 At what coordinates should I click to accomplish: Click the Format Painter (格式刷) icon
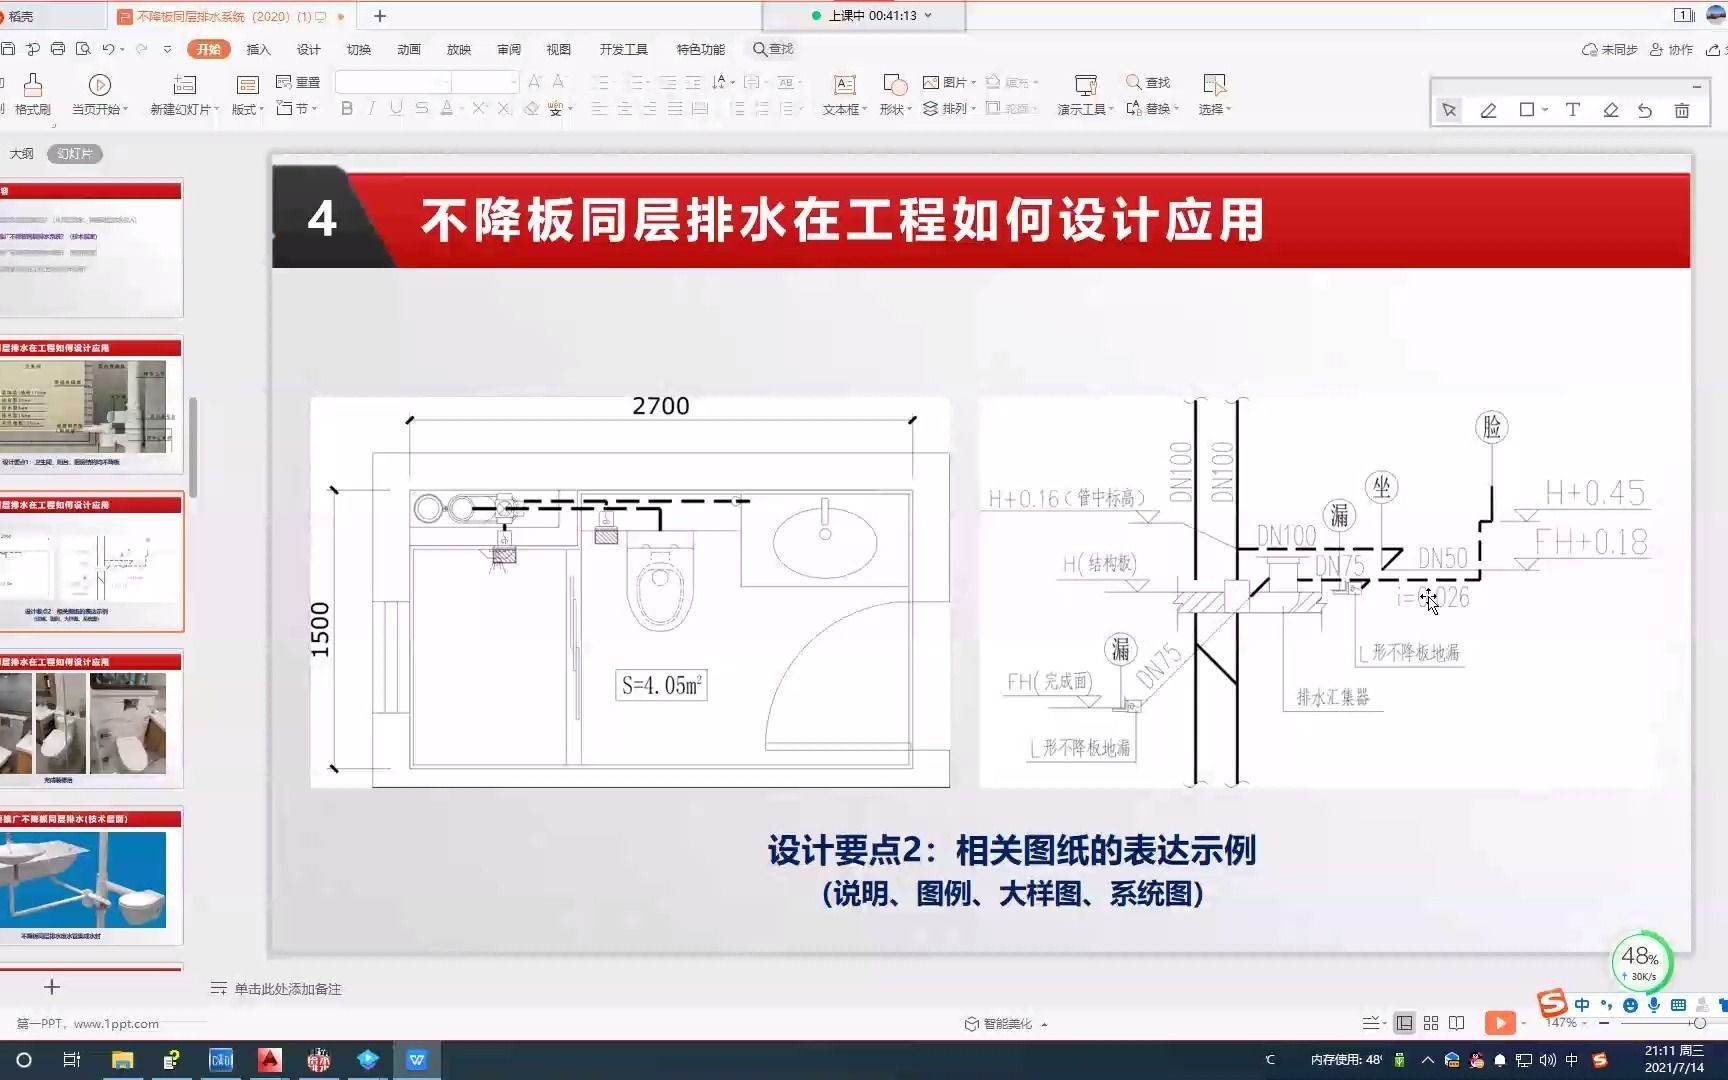click(32, 84)
